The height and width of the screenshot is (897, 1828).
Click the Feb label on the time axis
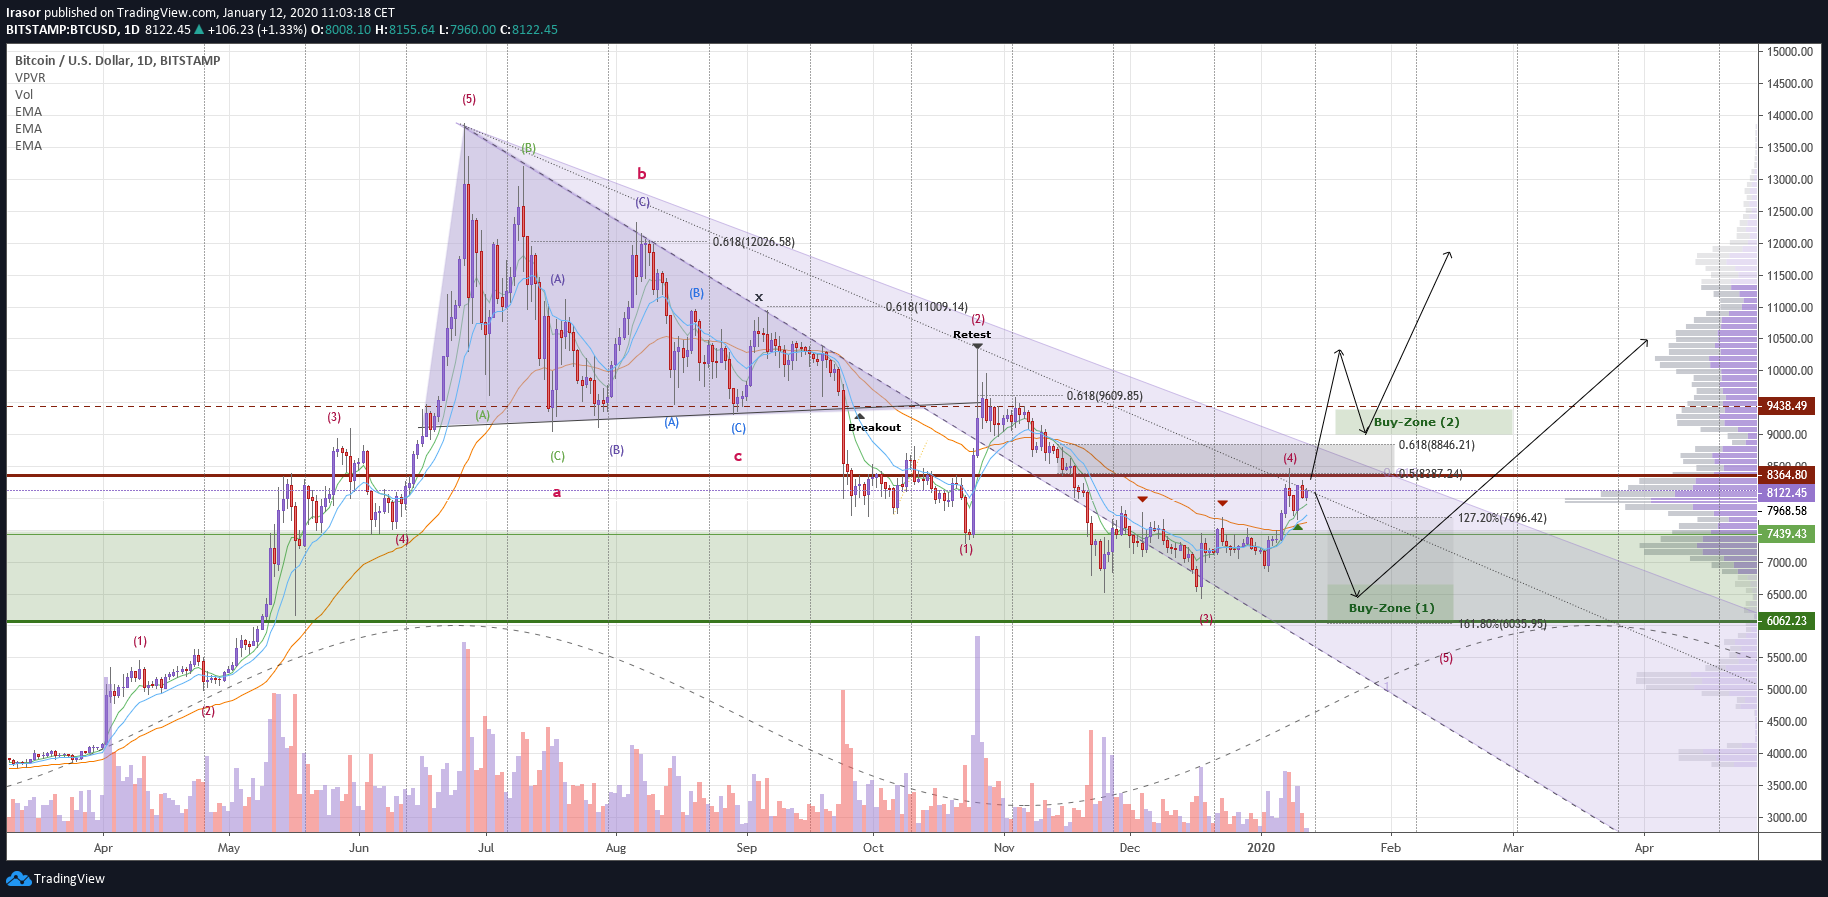point(1390,848)
